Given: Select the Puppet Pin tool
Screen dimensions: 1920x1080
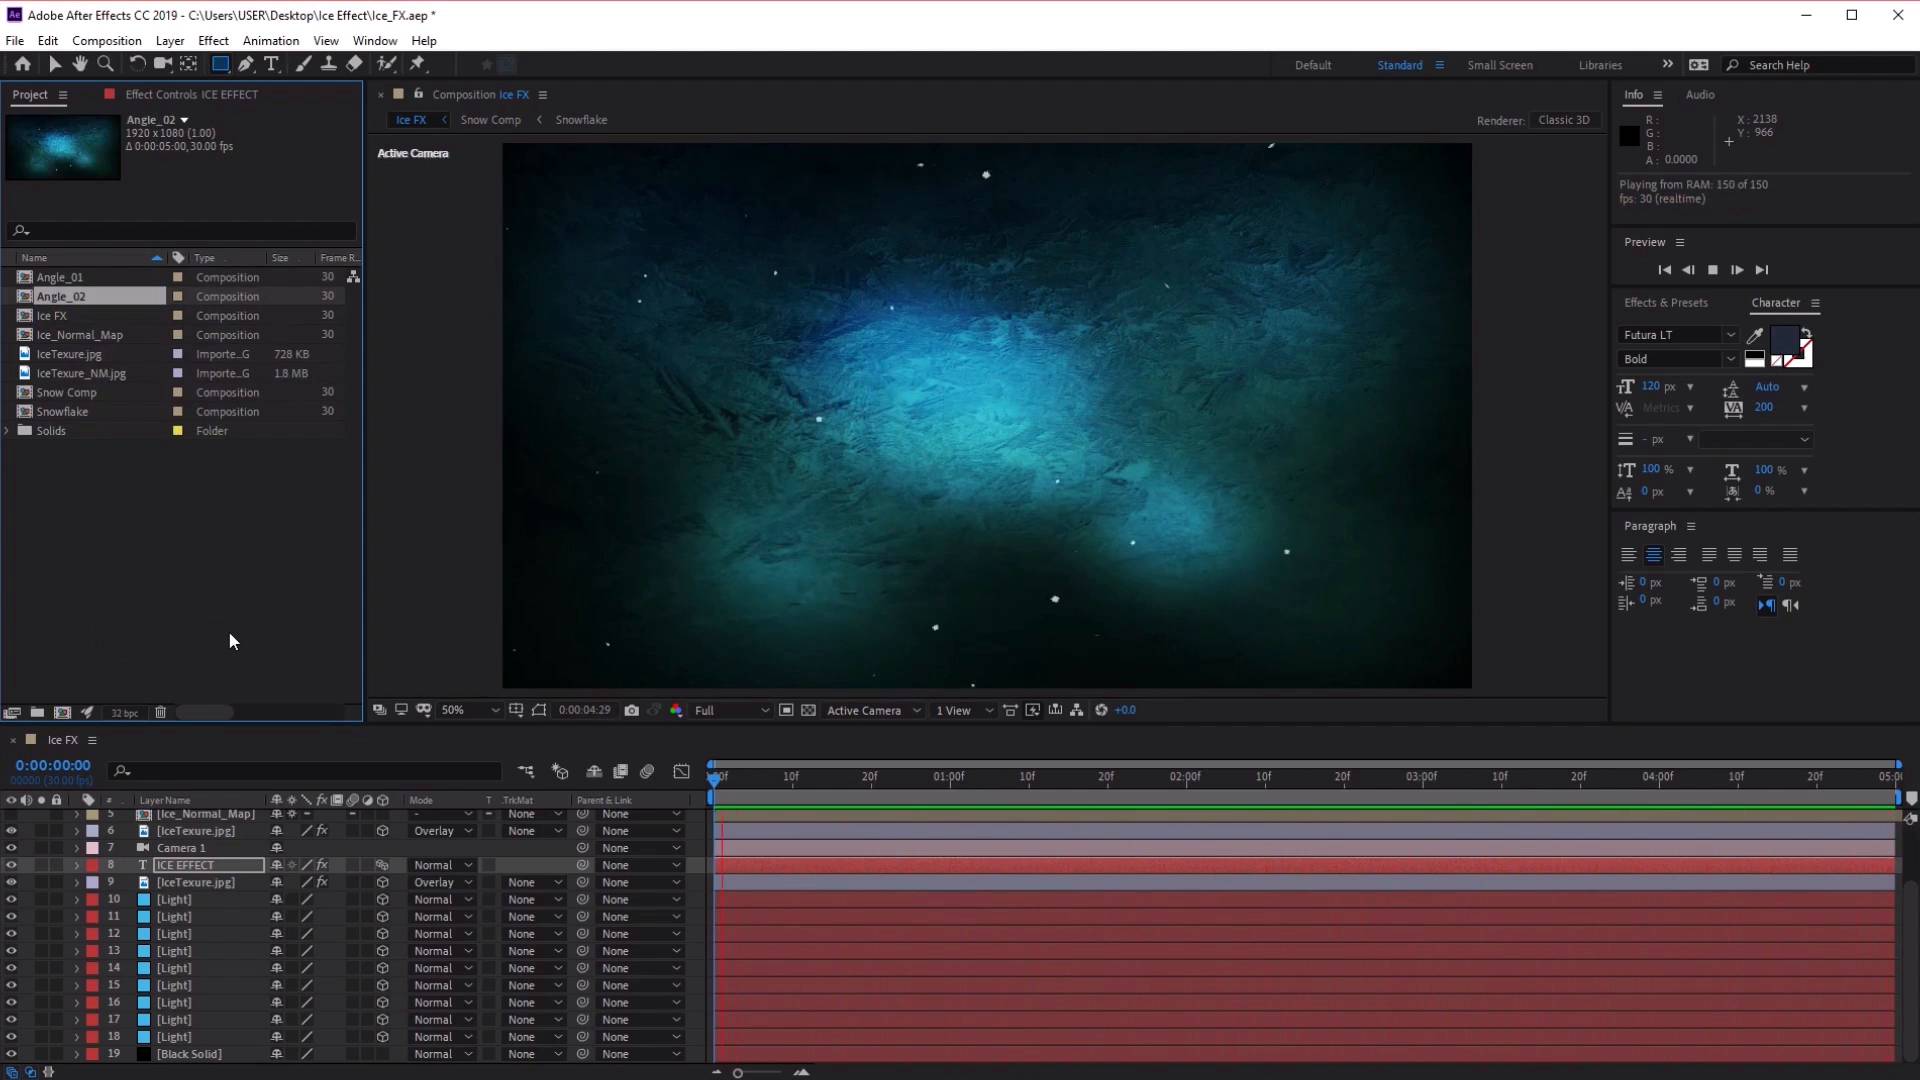Looking at the screenshot, I should [x=419, y=63].
